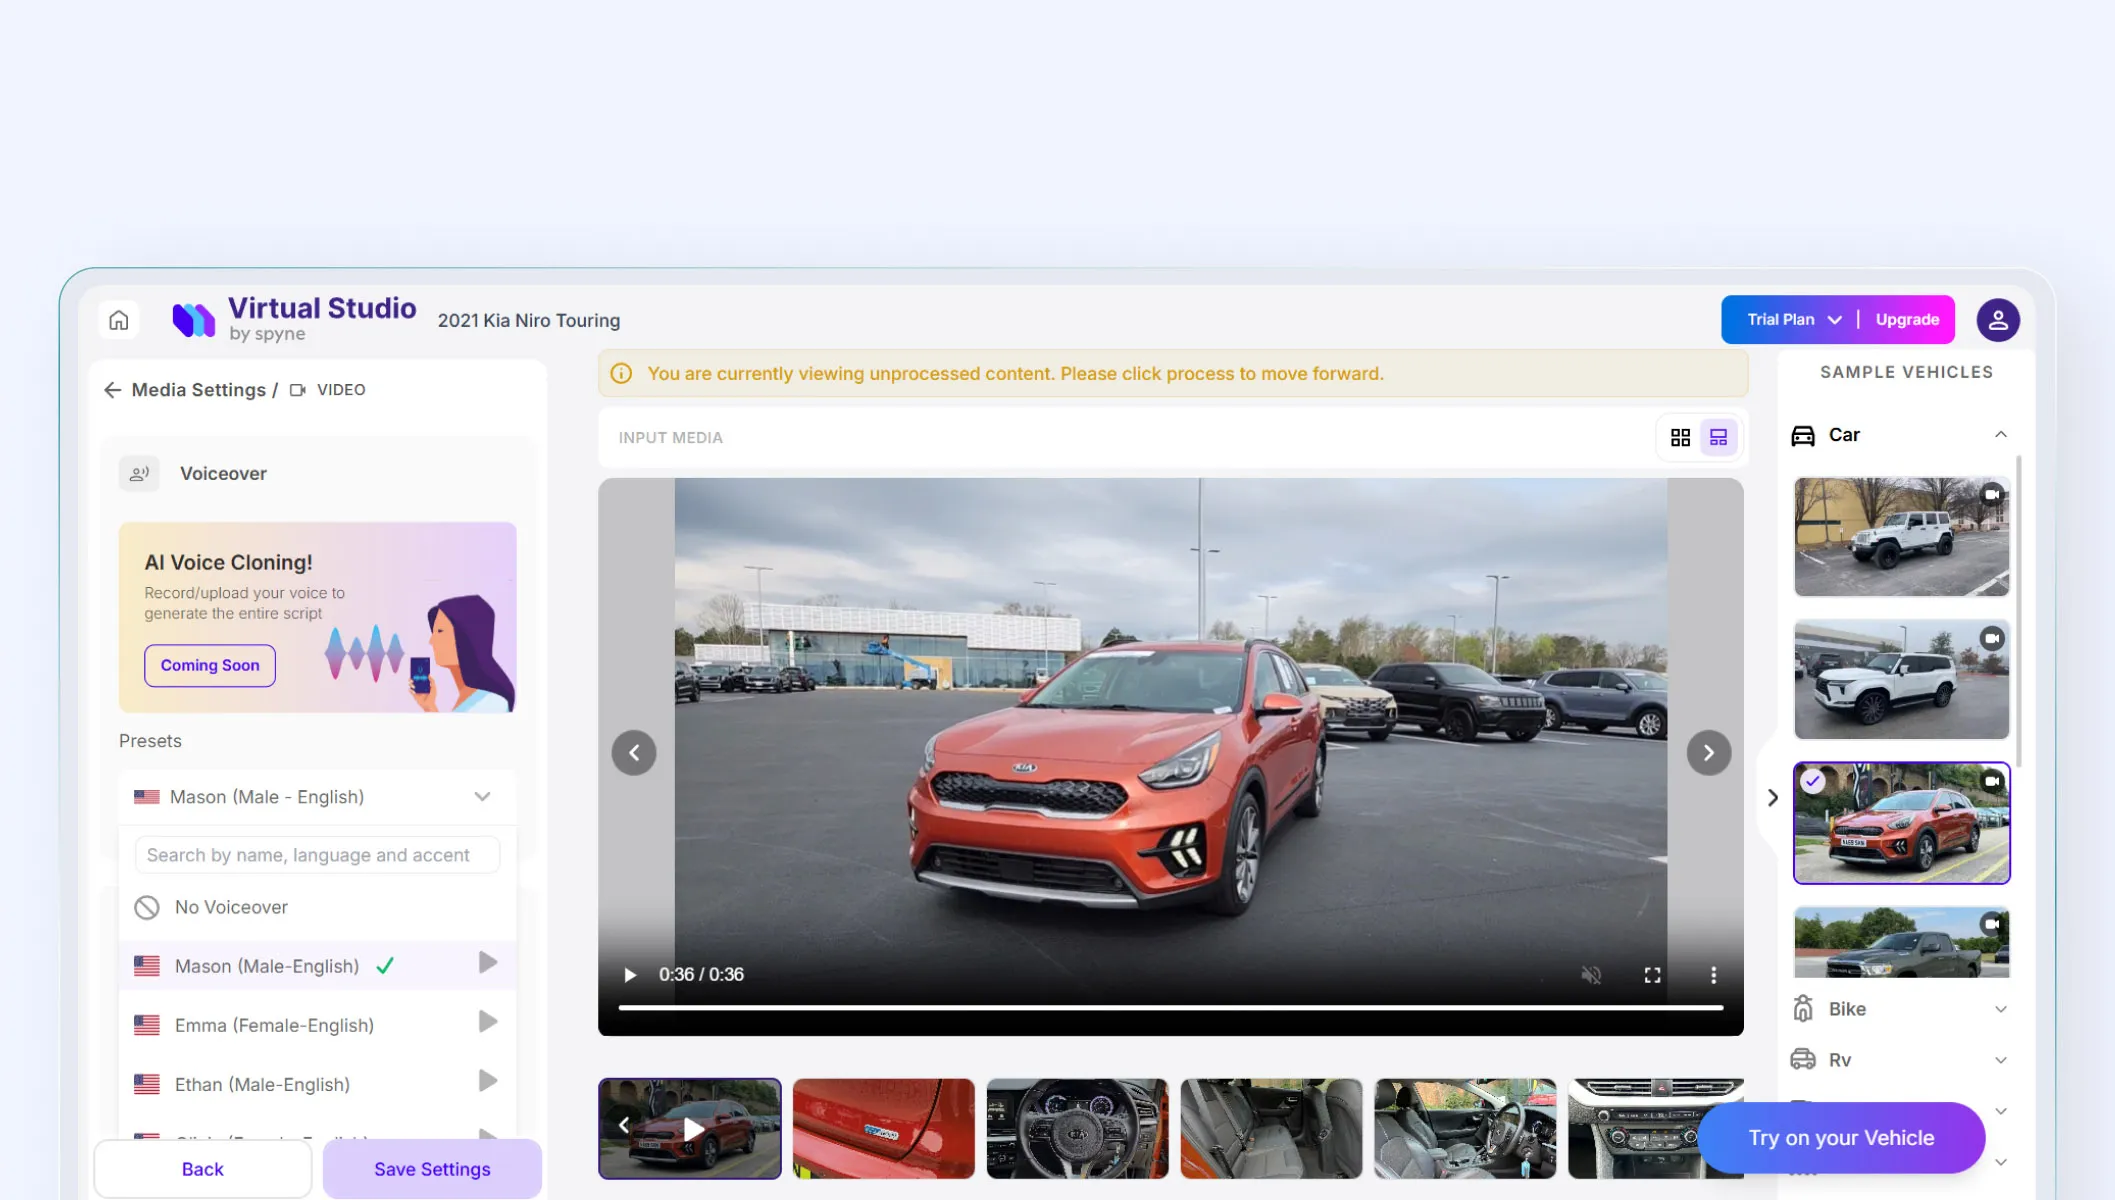This screenshot has height=1200, width=2115.
Task: Unmute the video with the speaker icon
Action: pyautogui.click(x=1591, y=975)
